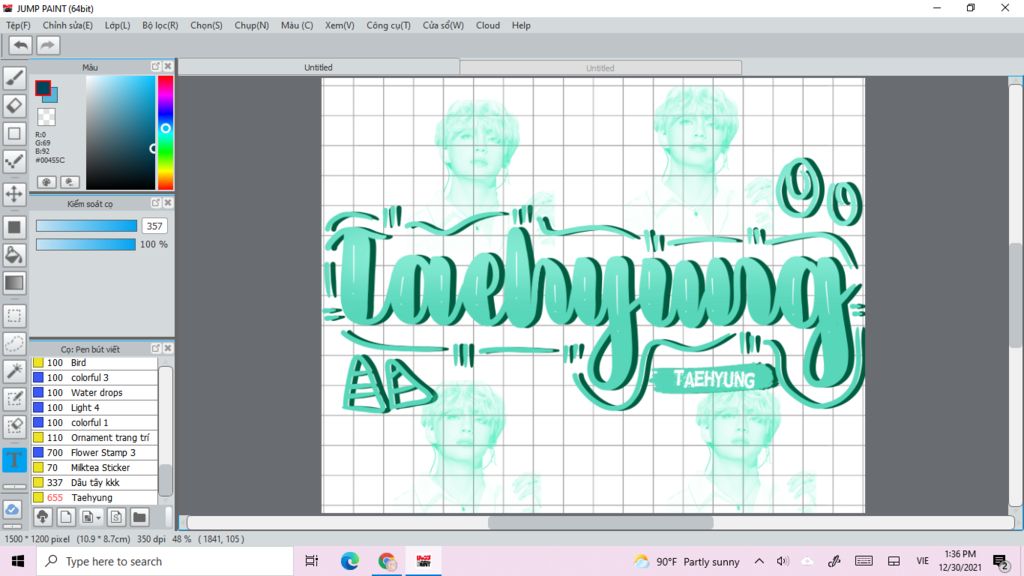The height and width of the screenshot is (576, 1024).
Task: Select the Text tool
Action: tap(14, 460)
